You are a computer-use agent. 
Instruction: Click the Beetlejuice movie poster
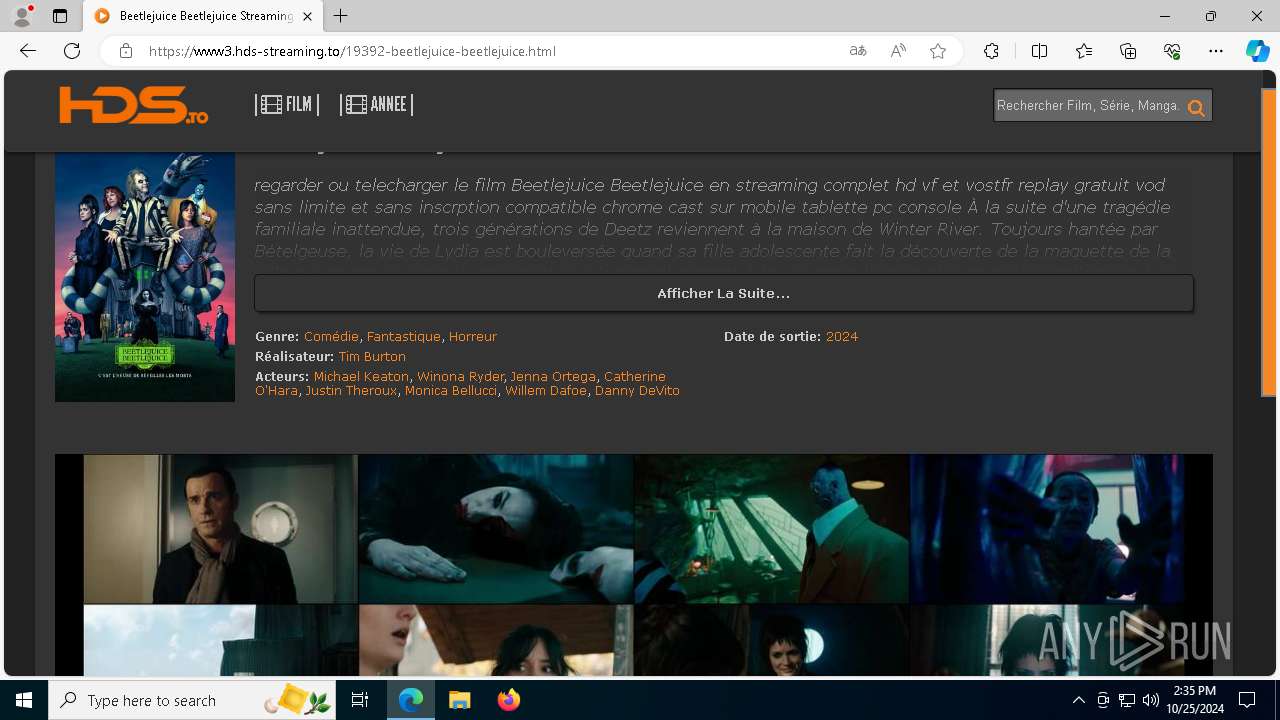tap(145, 277)
